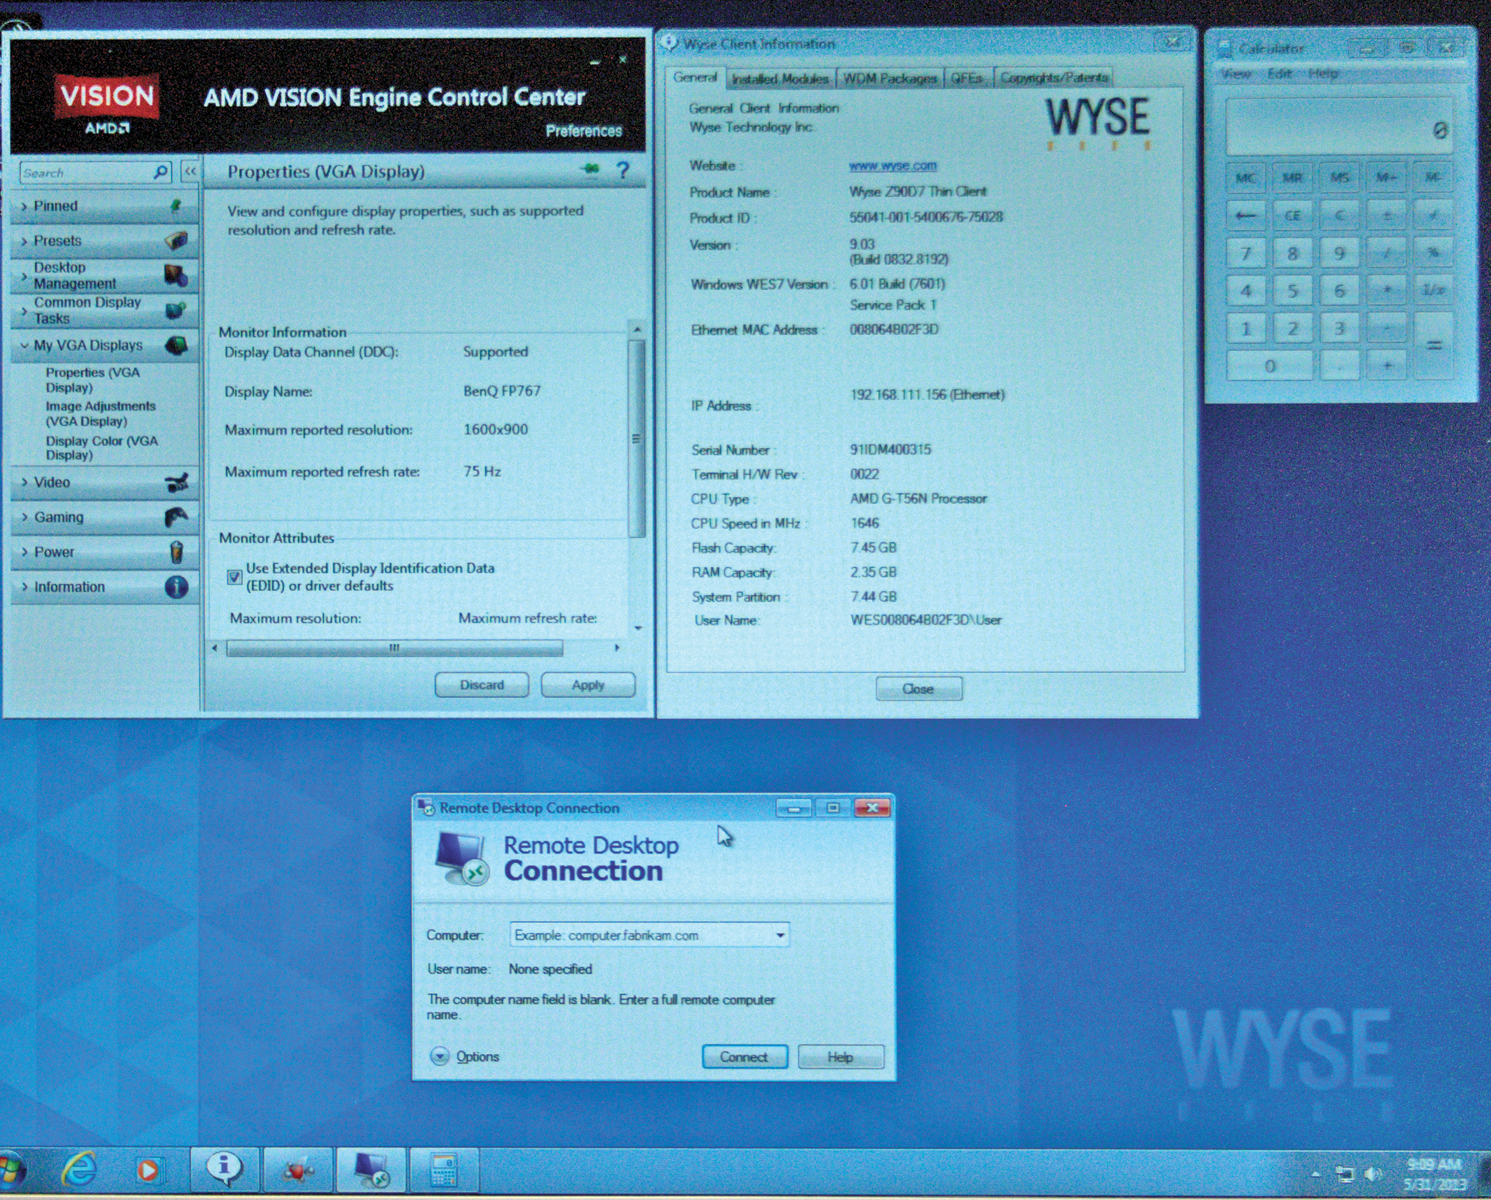Open Remote Desktop Connection from the taskbar

[x=370, y=1168]
